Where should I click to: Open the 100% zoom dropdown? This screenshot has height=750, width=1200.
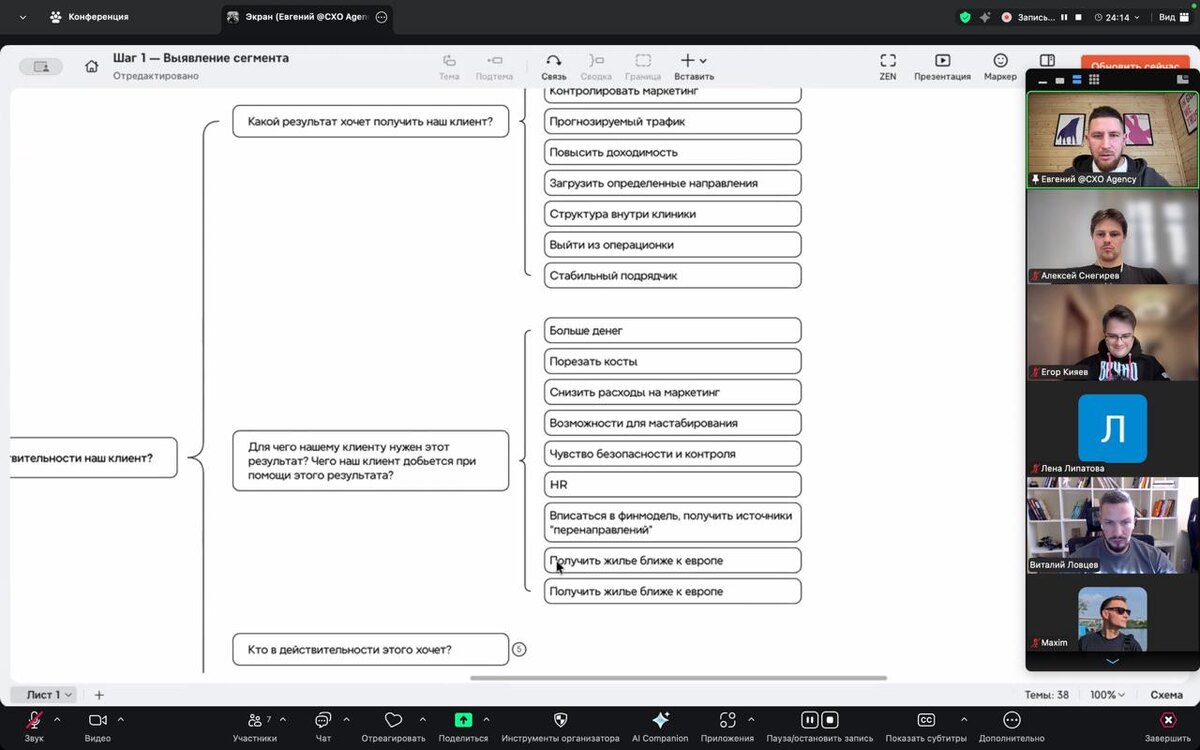point(1107,695)
